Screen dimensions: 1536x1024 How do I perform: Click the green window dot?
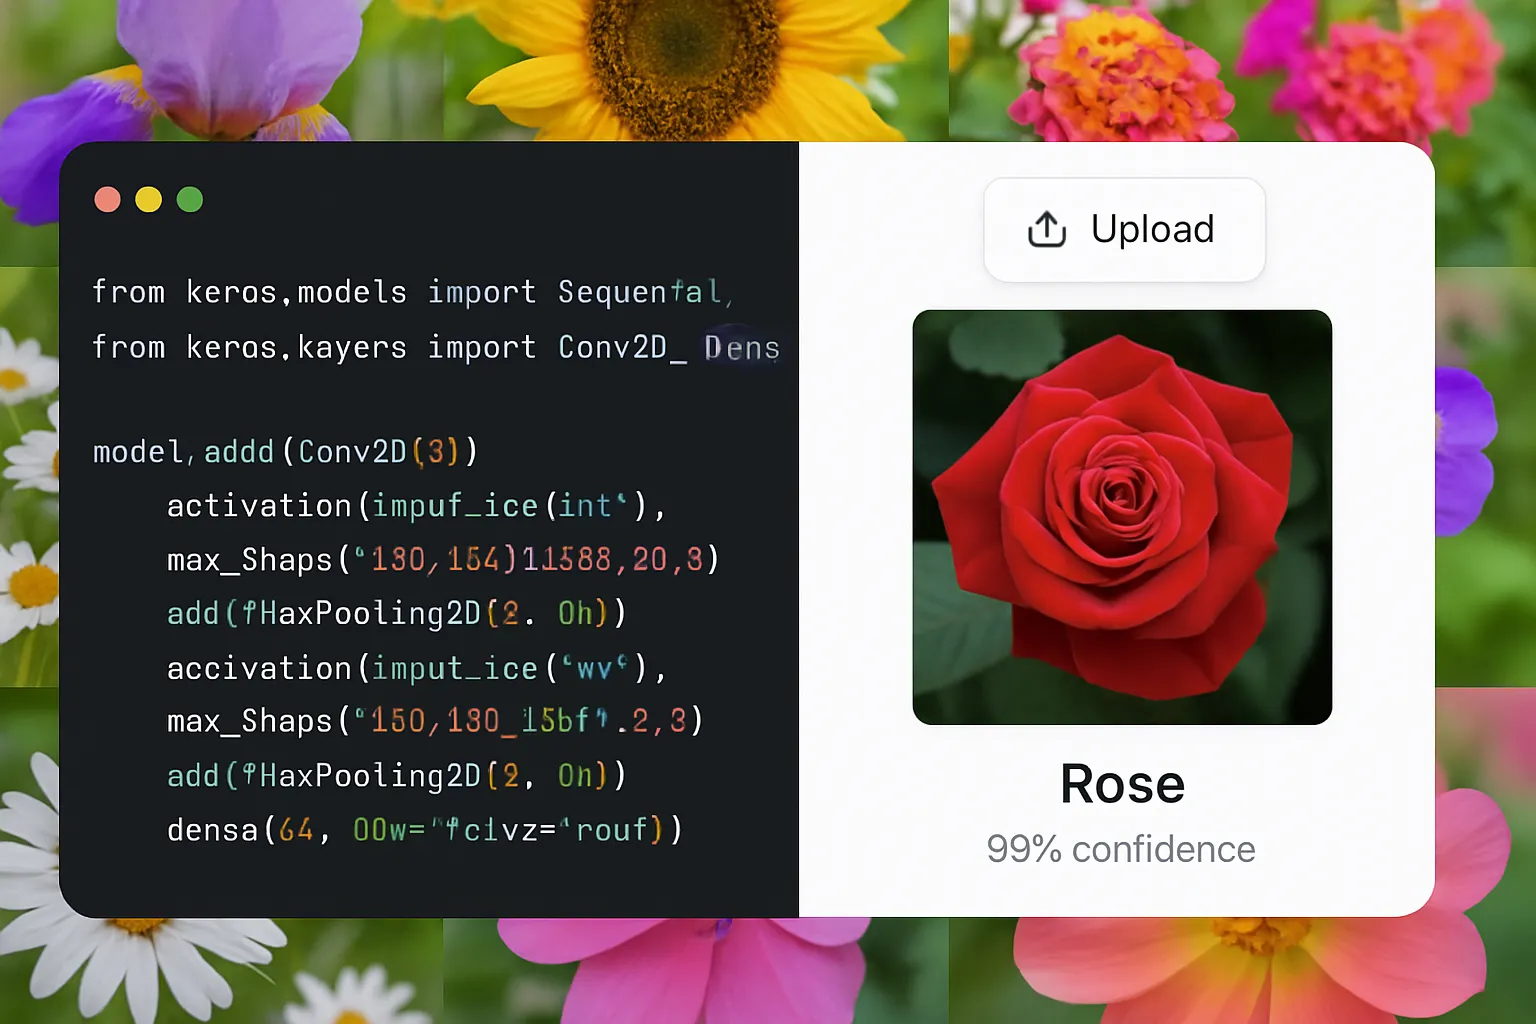(190, 200)
